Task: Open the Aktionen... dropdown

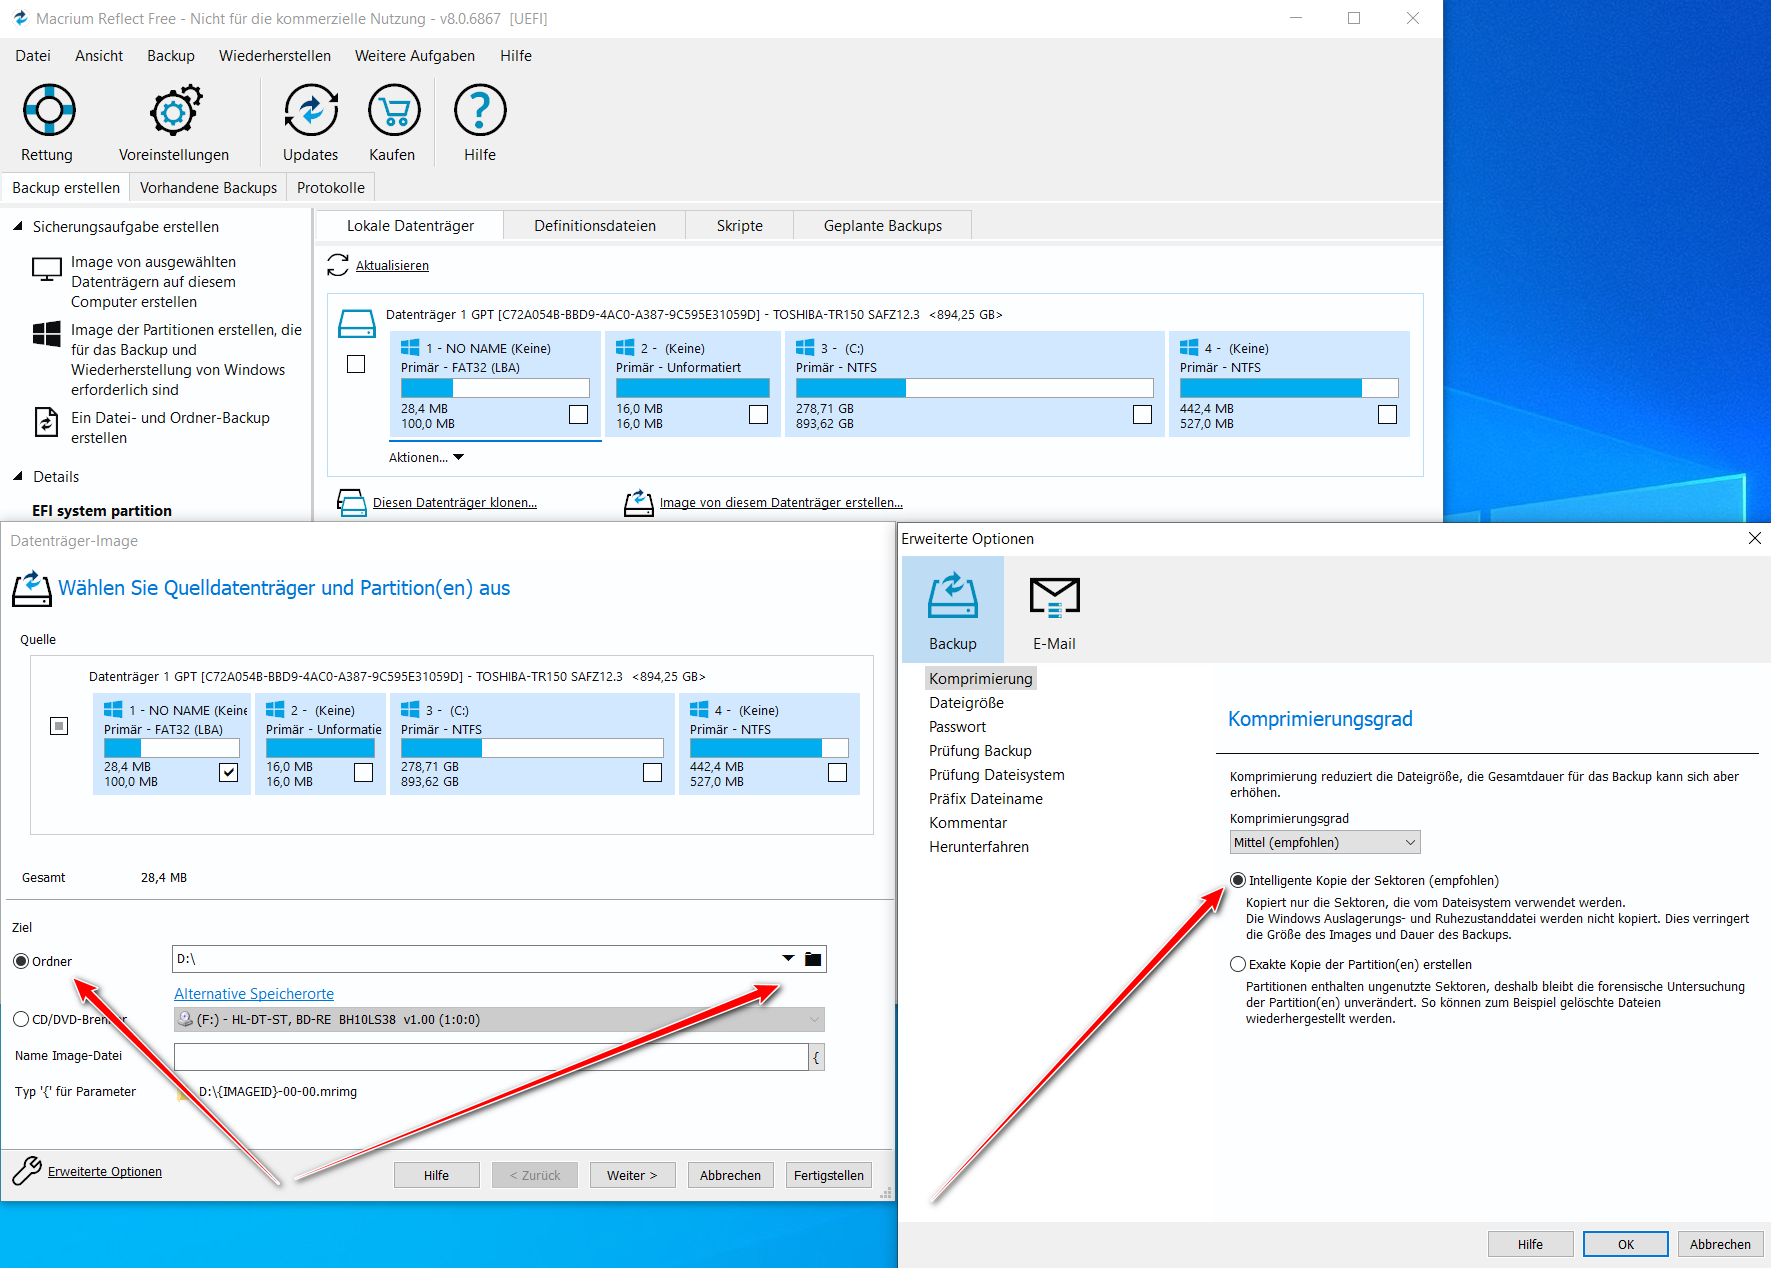Action: (x=427, y=457)
